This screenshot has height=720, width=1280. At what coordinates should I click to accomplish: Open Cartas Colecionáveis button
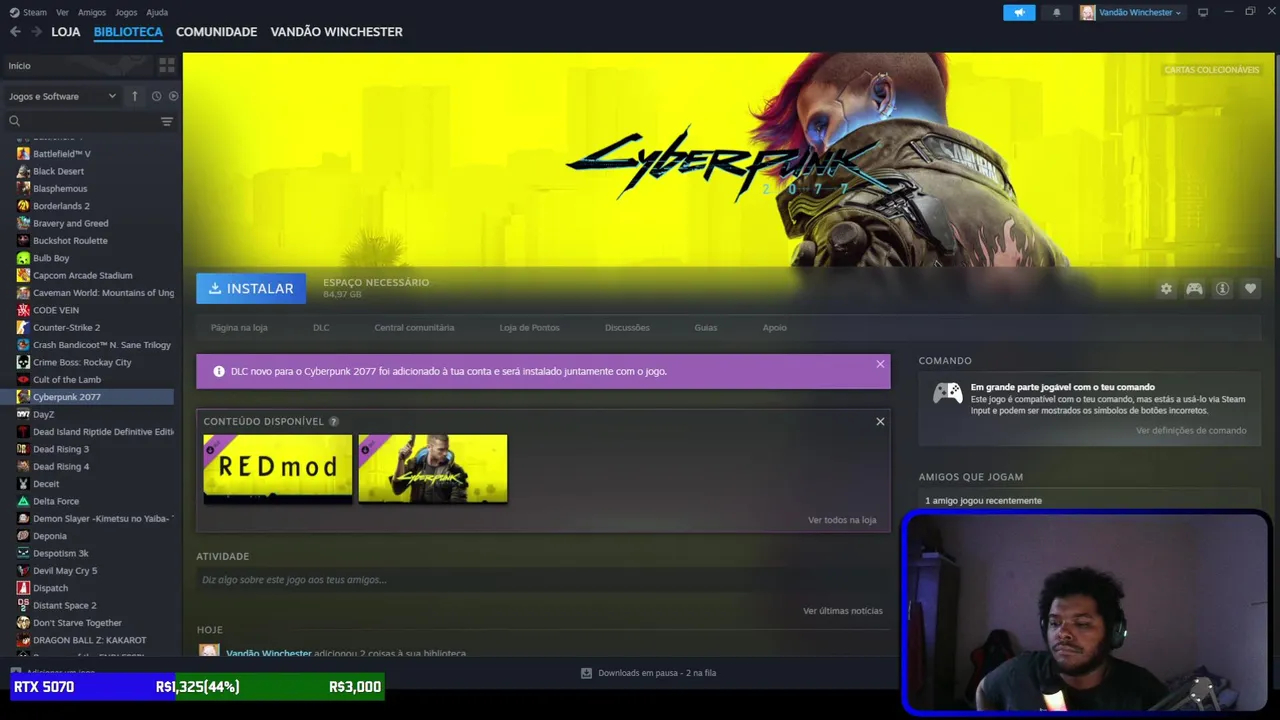1212,70
